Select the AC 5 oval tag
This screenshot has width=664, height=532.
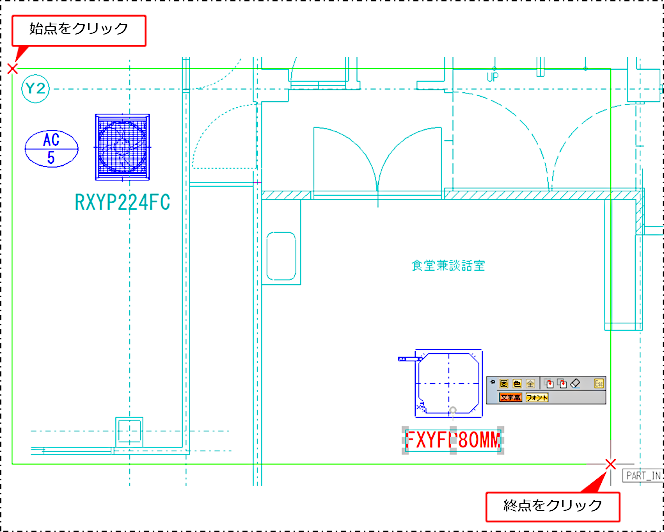51,148
